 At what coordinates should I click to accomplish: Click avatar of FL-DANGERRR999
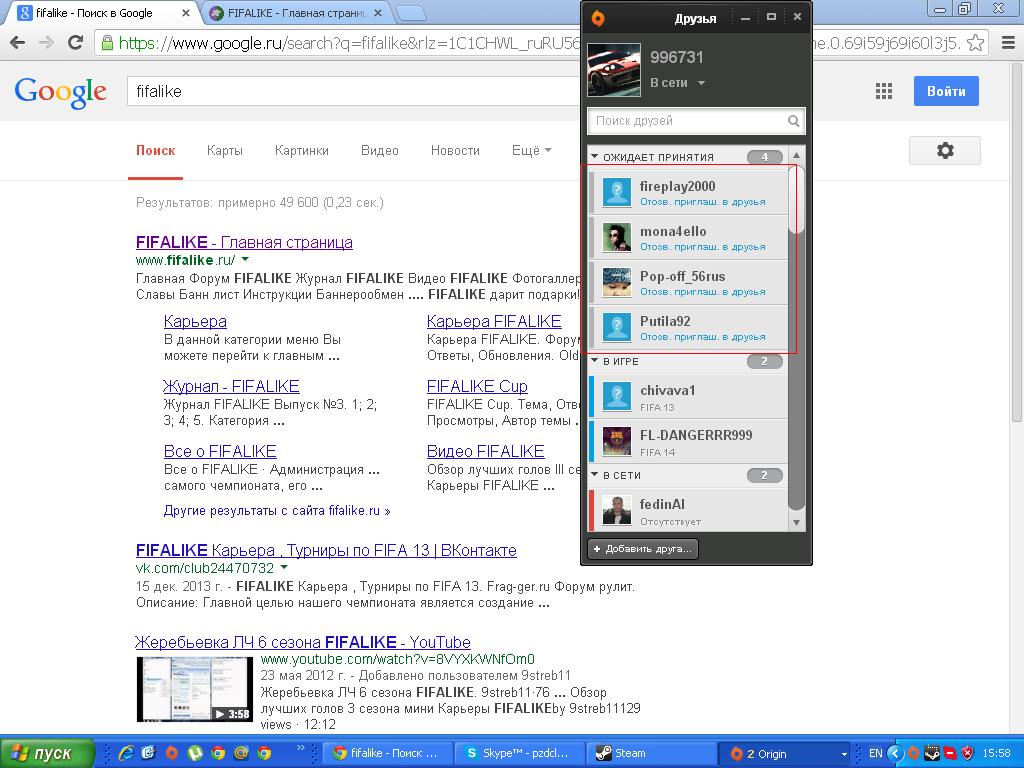pos(616,441)
